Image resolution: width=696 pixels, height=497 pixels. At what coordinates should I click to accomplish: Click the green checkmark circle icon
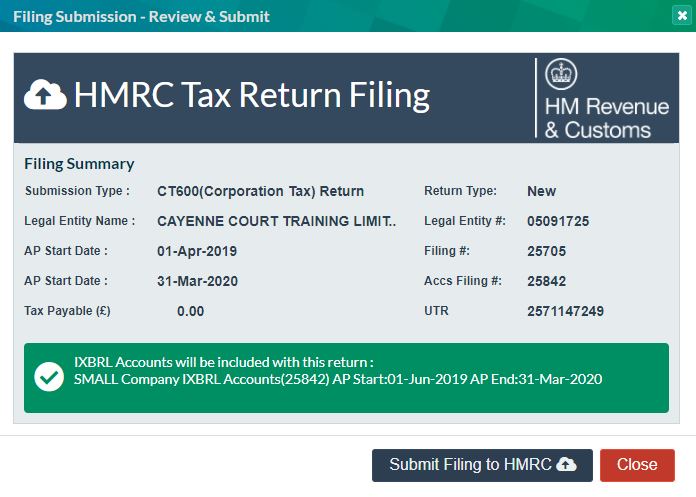(48, 377)
